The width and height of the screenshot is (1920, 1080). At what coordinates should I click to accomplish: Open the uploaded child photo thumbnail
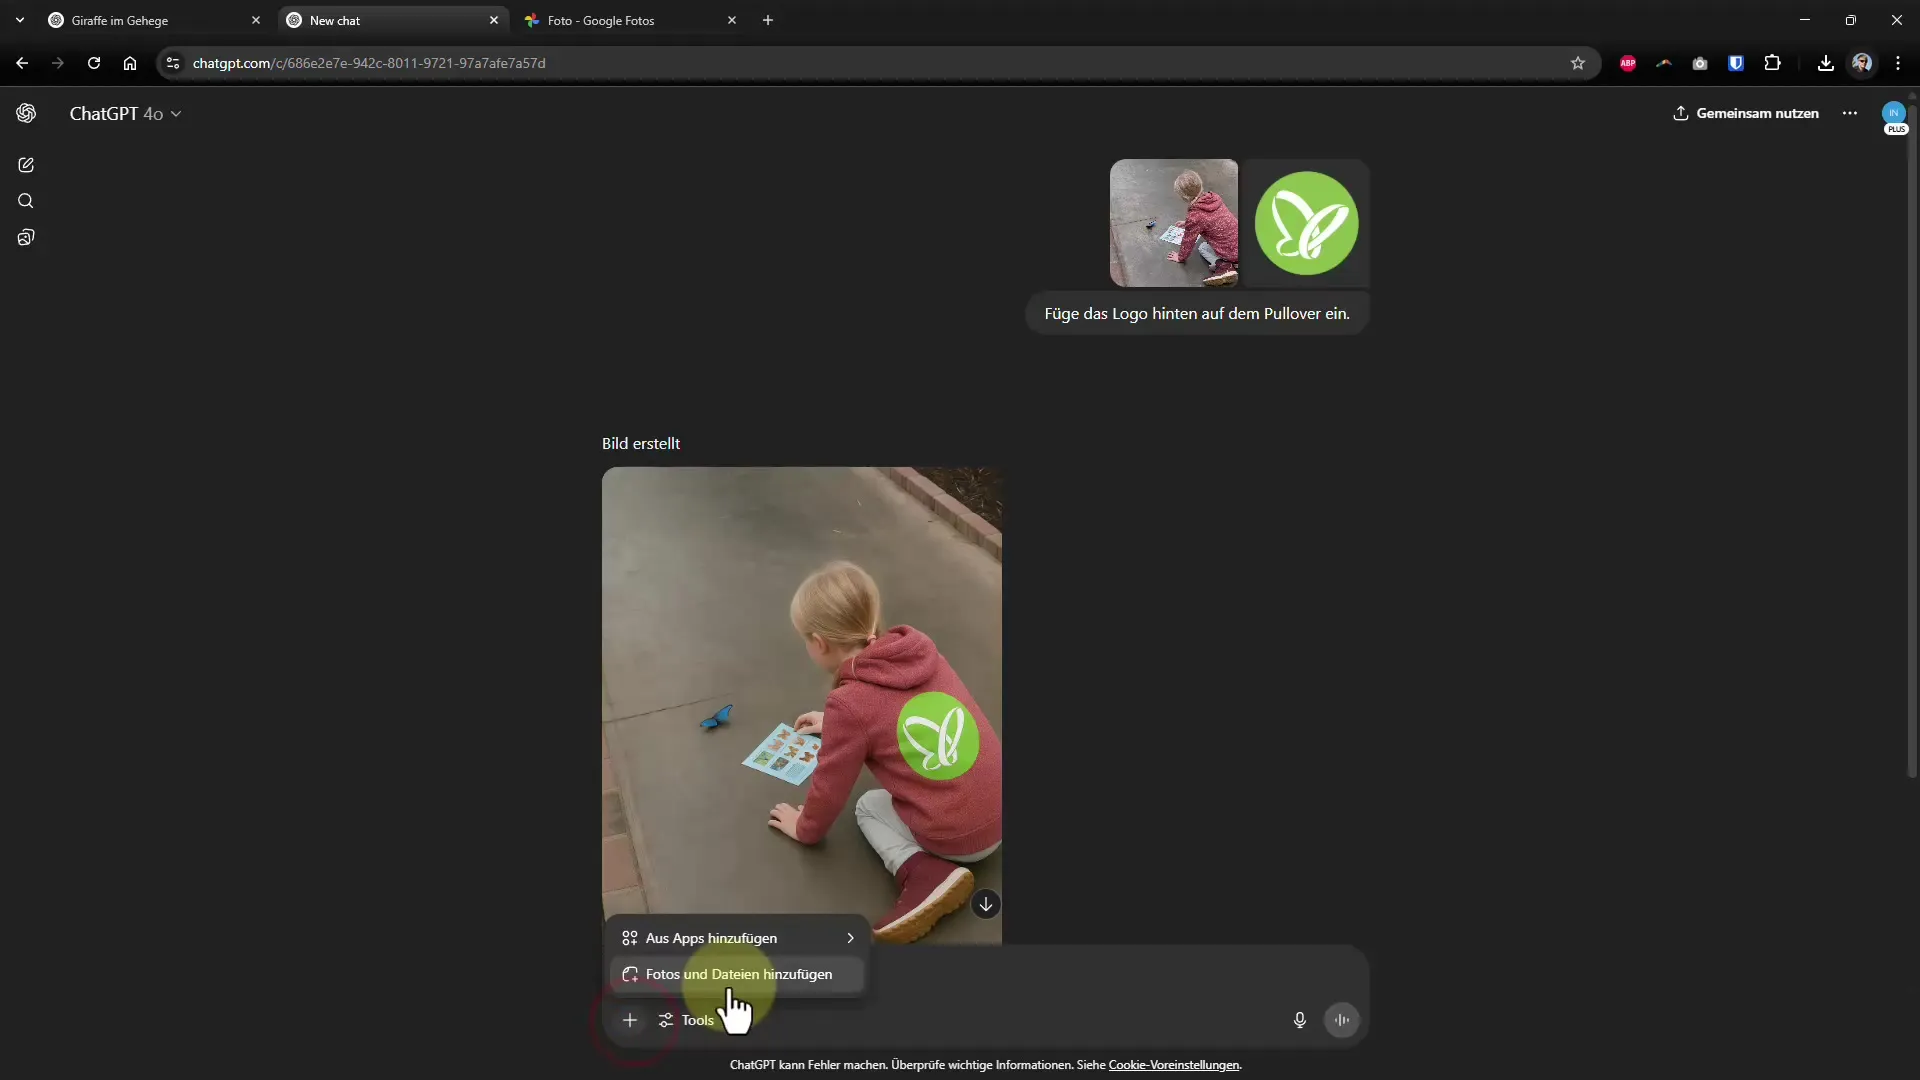click(x=1173, y=223)
